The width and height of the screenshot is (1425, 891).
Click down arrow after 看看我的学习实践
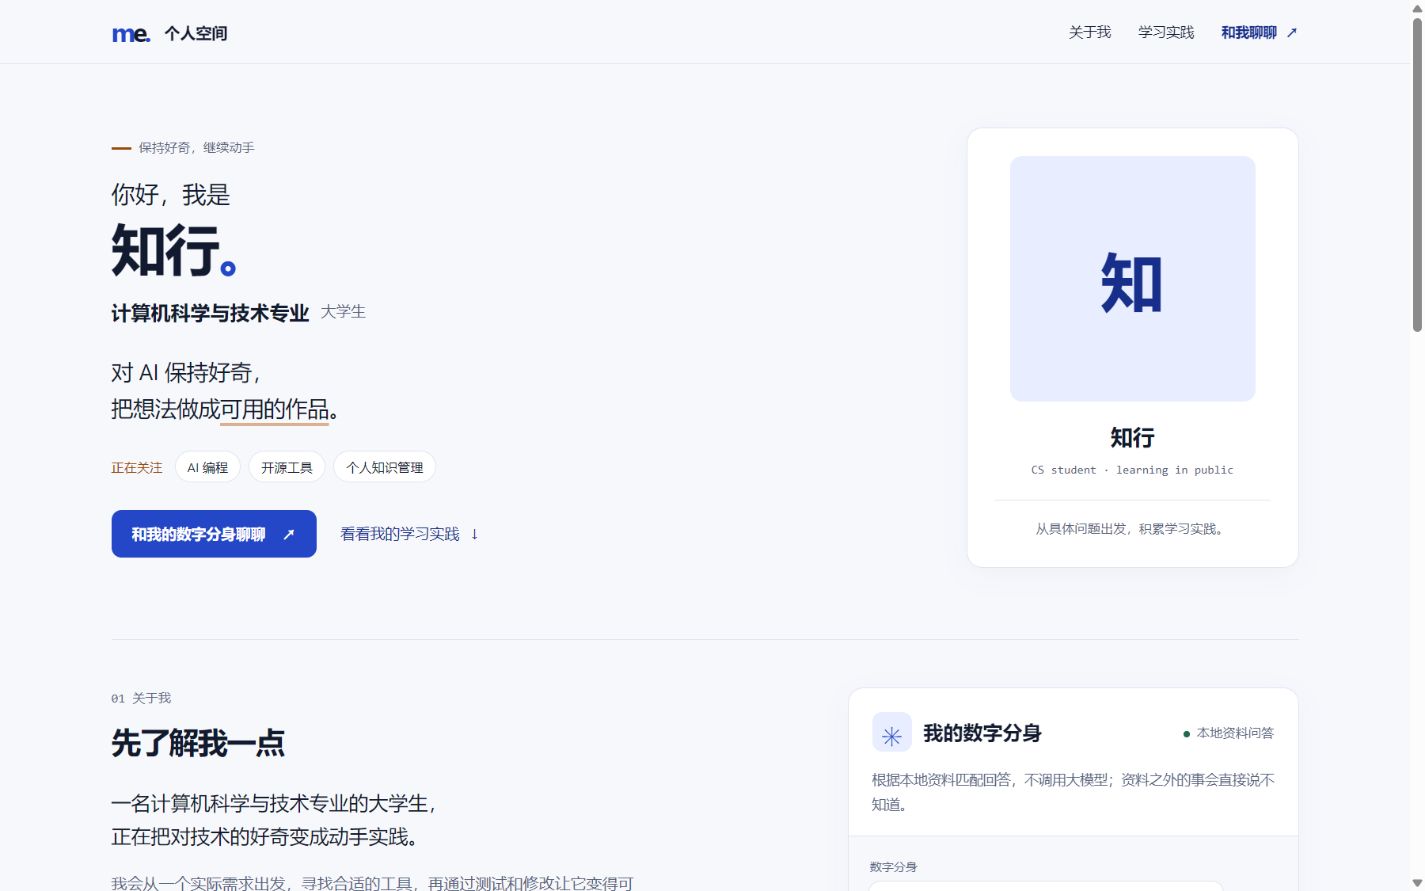tap(474, 534)
